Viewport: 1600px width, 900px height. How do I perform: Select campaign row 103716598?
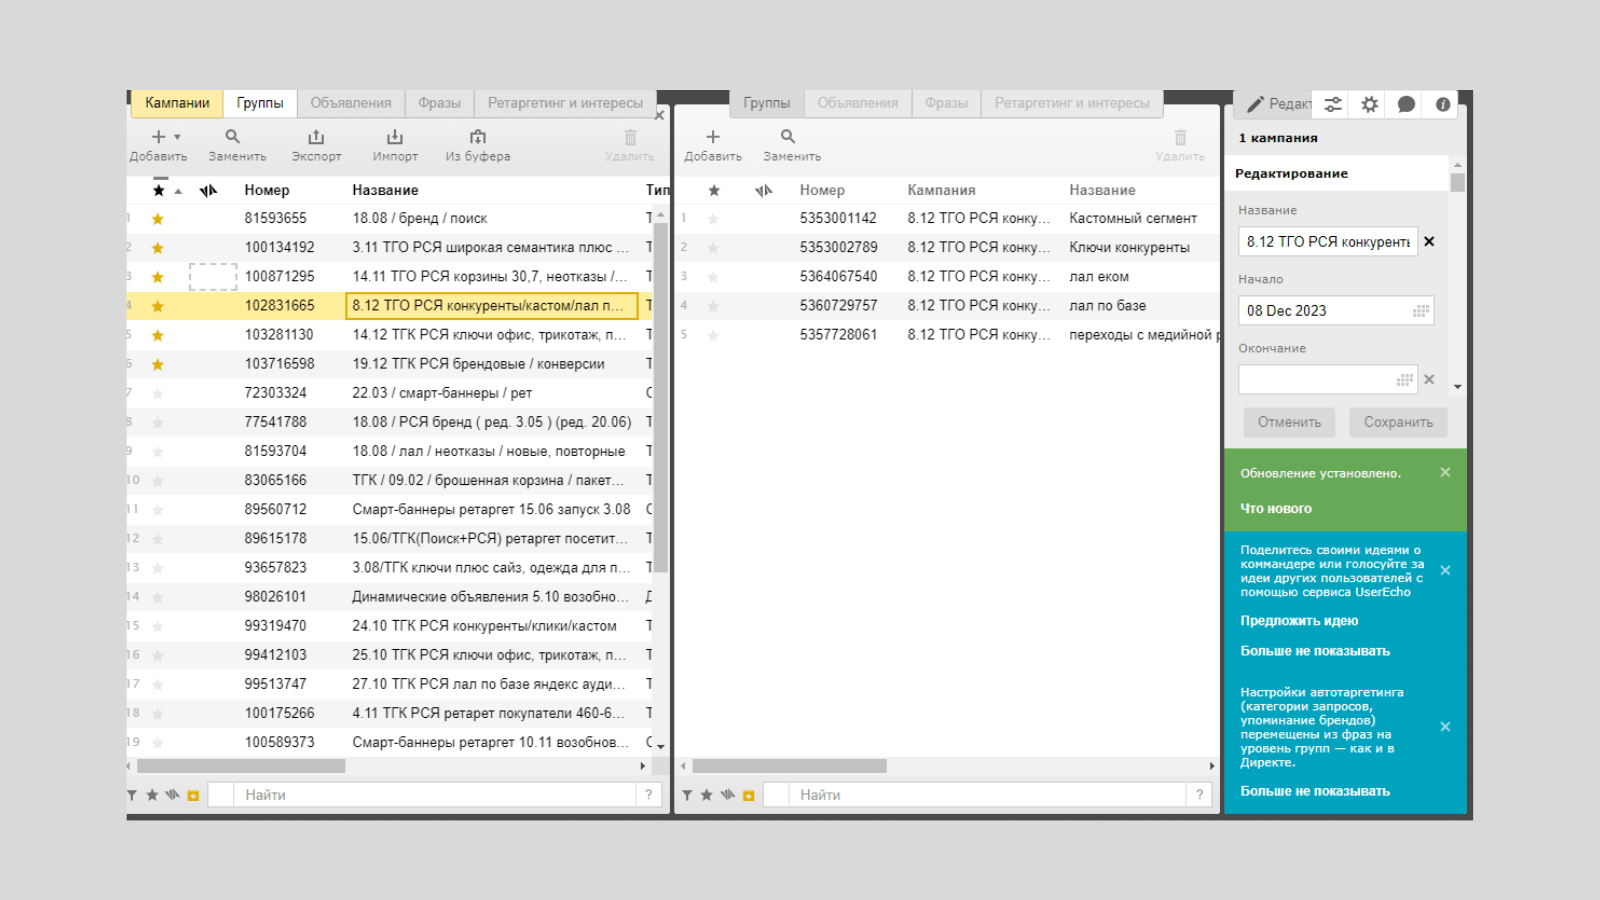390,364
